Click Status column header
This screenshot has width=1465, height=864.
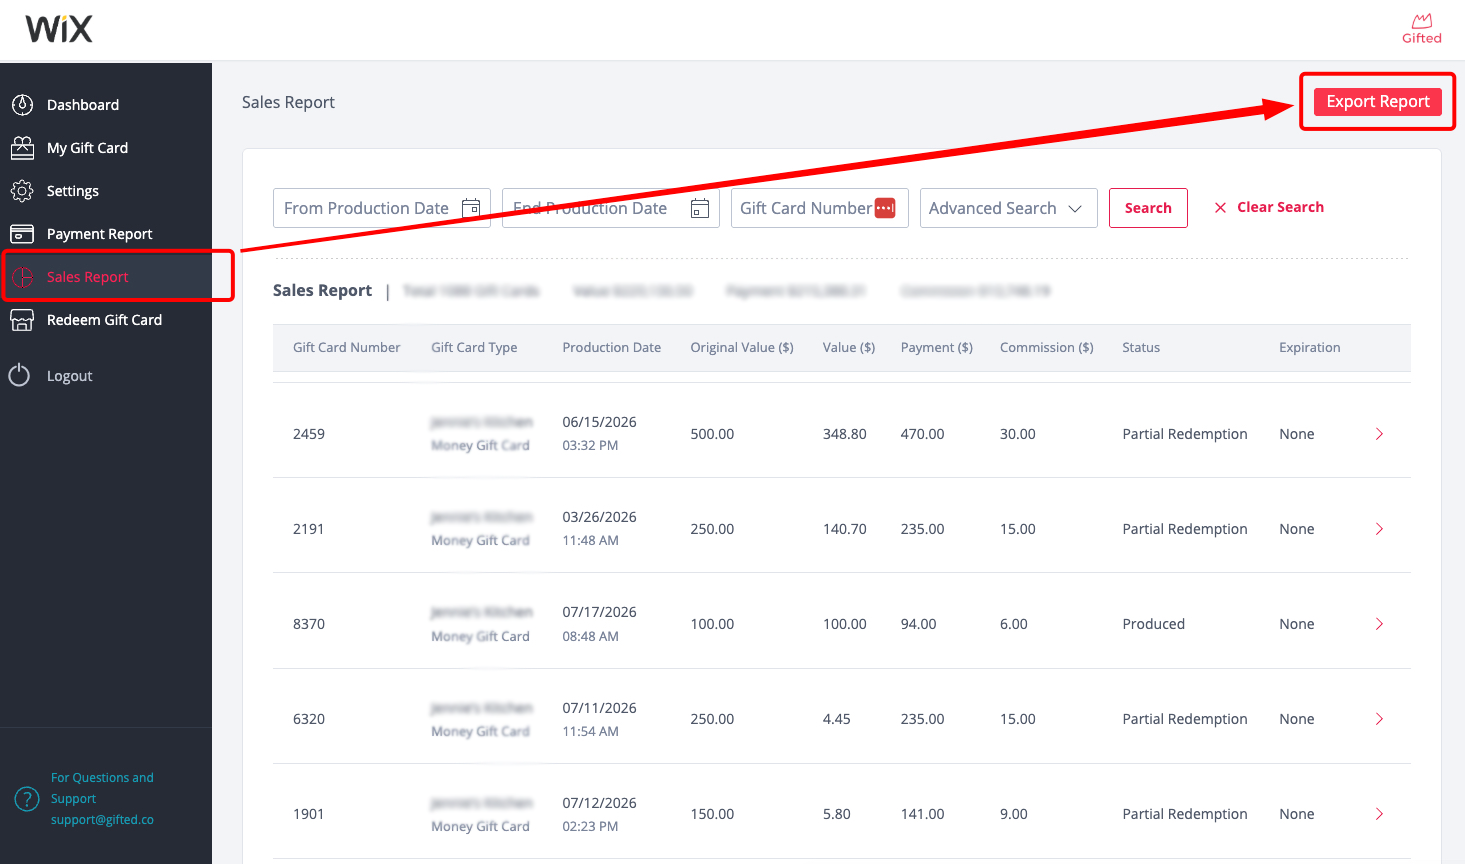point(1141,348)
